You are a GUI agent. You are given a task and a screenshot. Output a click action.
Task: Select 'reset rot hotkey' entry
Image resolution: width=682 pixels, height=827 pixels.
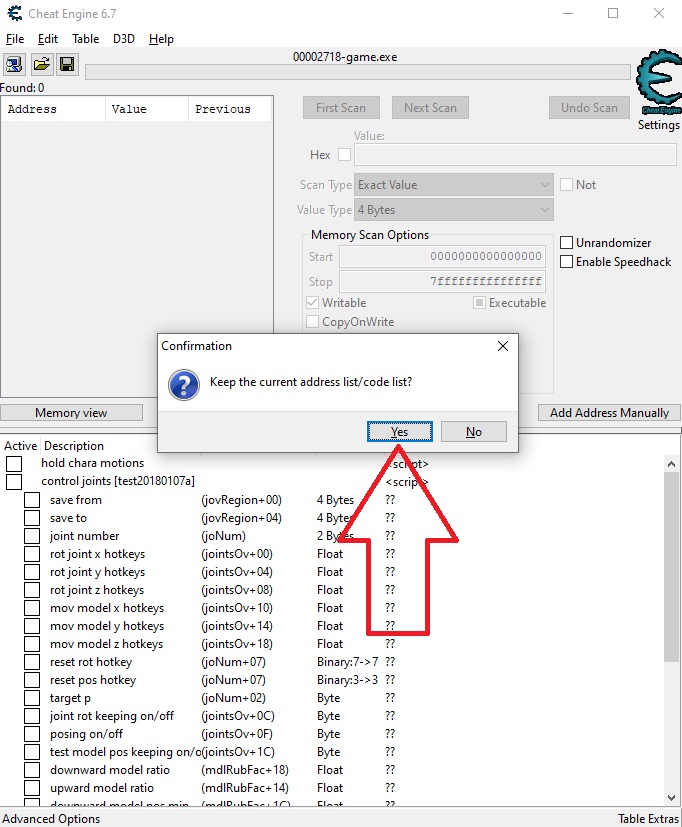(x=91, y=662)
